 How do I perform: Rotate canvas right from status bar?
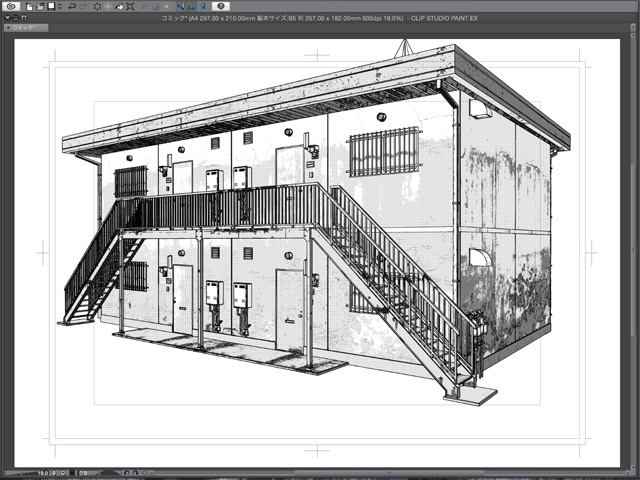click(x=135, y=473)
